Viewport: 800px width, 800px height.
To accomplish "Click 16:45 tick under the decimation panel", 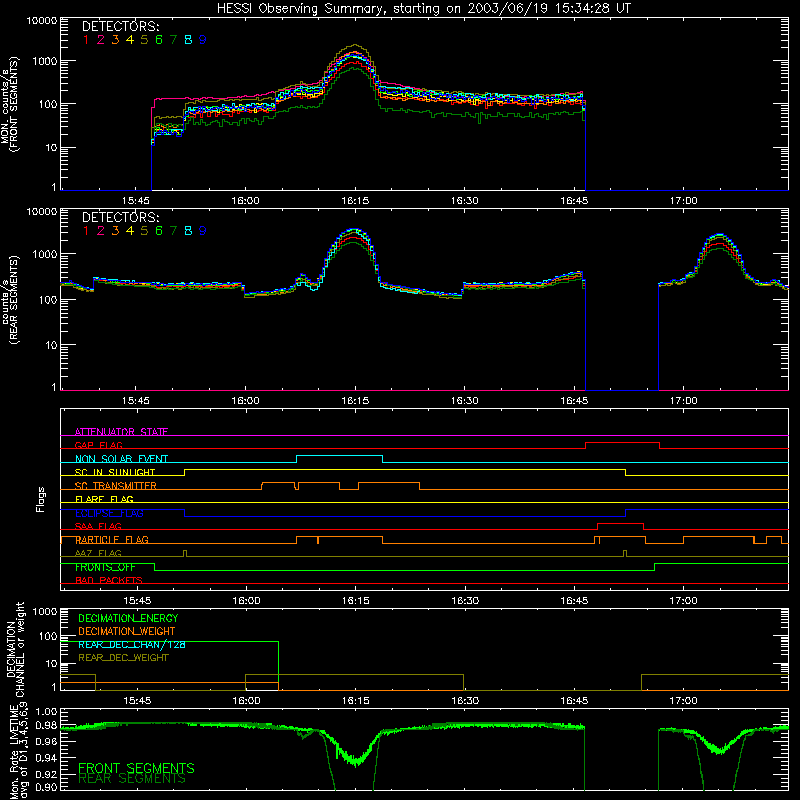I will coord(574,701).
